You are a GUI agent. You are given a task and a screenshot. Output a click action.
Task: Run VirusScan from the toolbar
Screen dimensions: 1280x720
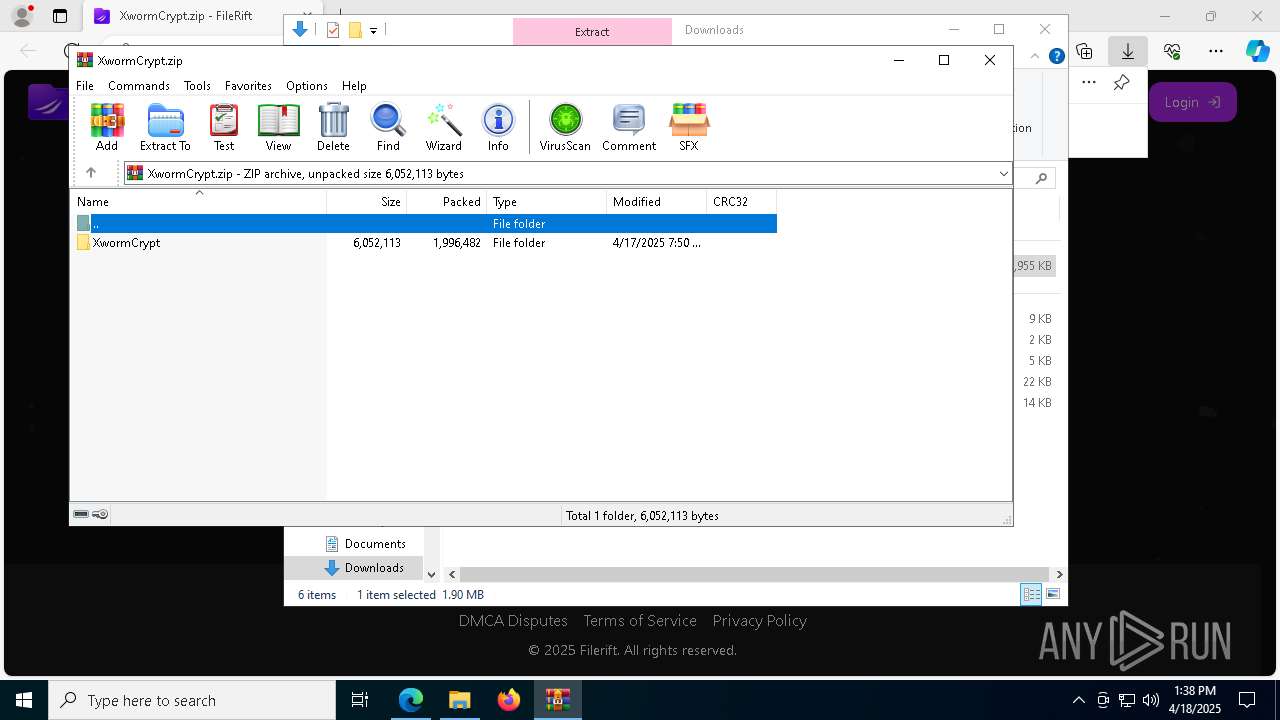(565, 127)
